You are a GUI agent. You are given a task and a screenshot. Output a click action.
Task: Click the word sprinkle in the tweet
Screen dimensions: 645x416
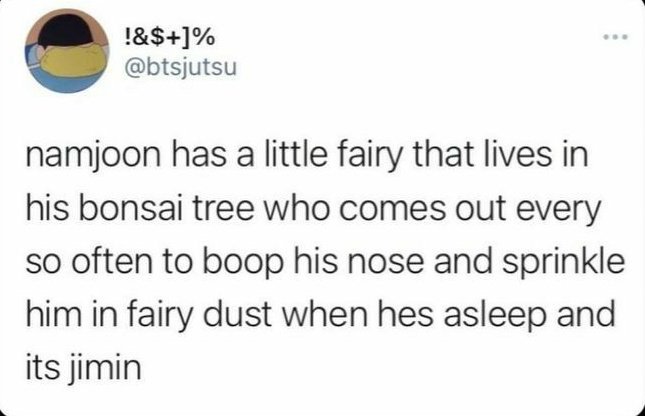click(563, 263)
